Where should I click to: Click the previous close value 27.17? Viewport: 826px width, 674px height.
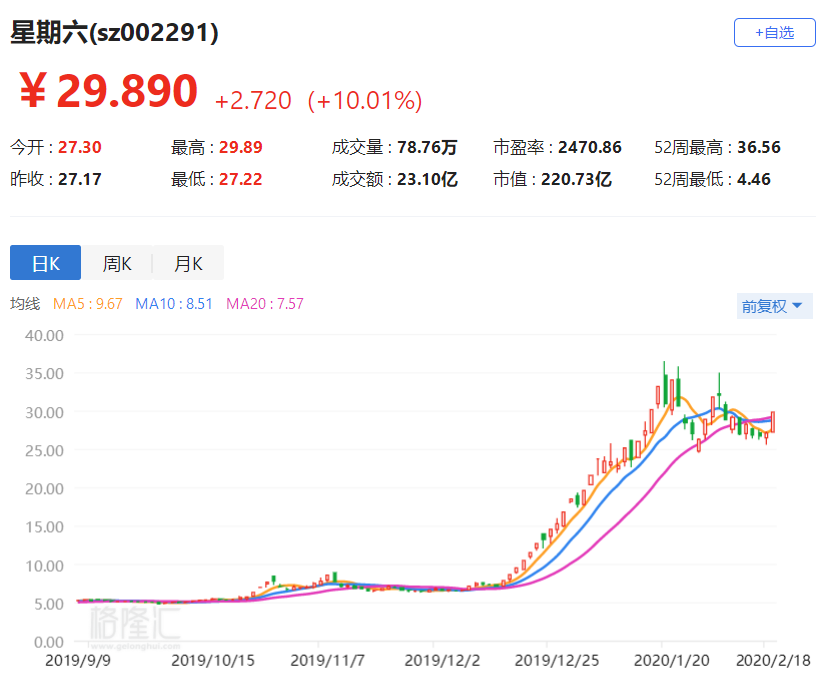[80, 179]
